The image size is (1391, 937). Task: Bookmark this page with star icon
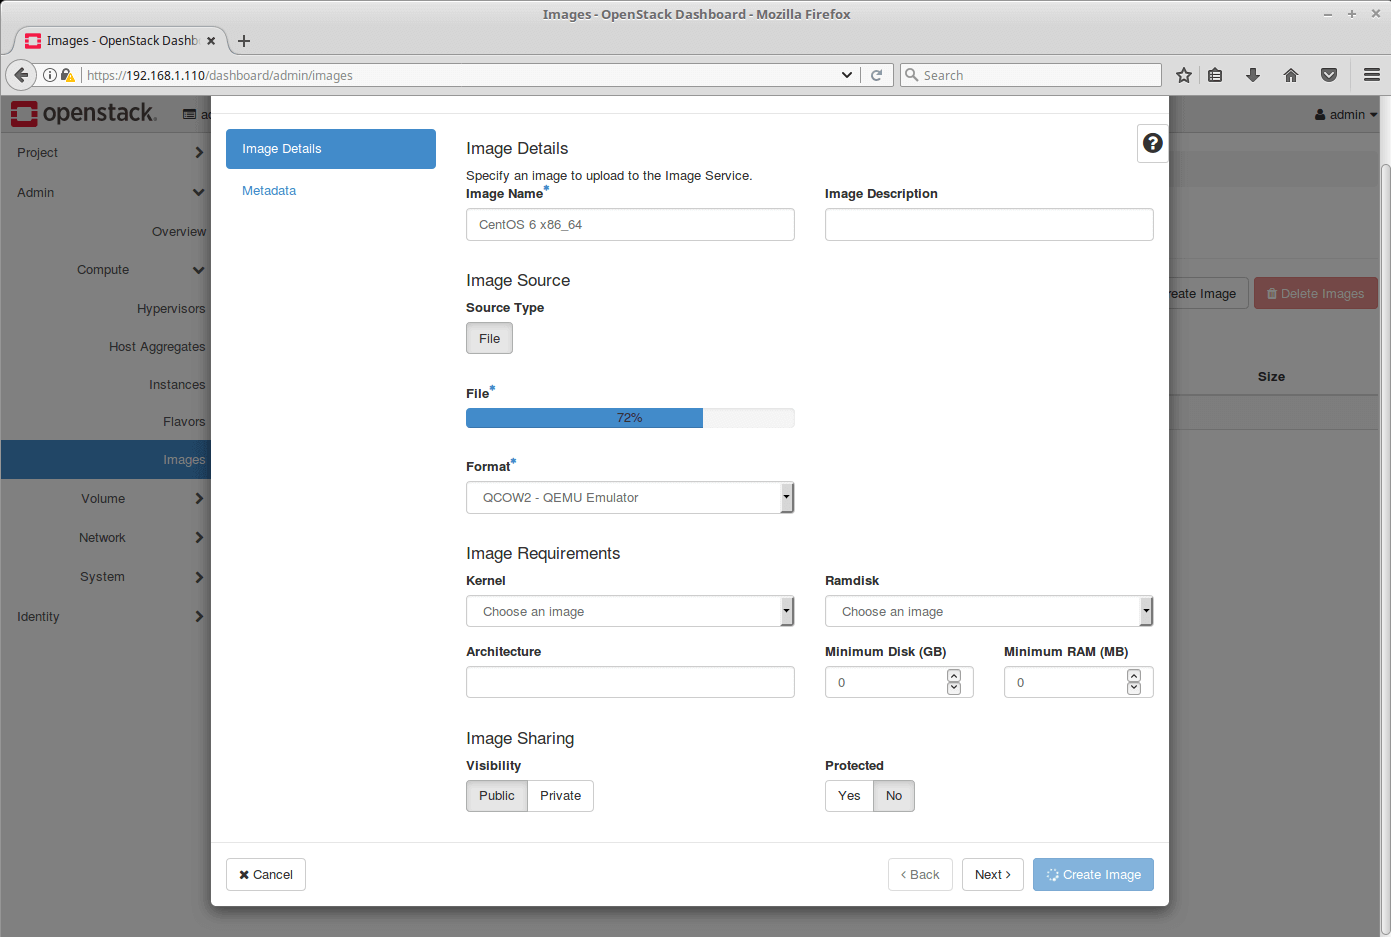coord(1184,75)
